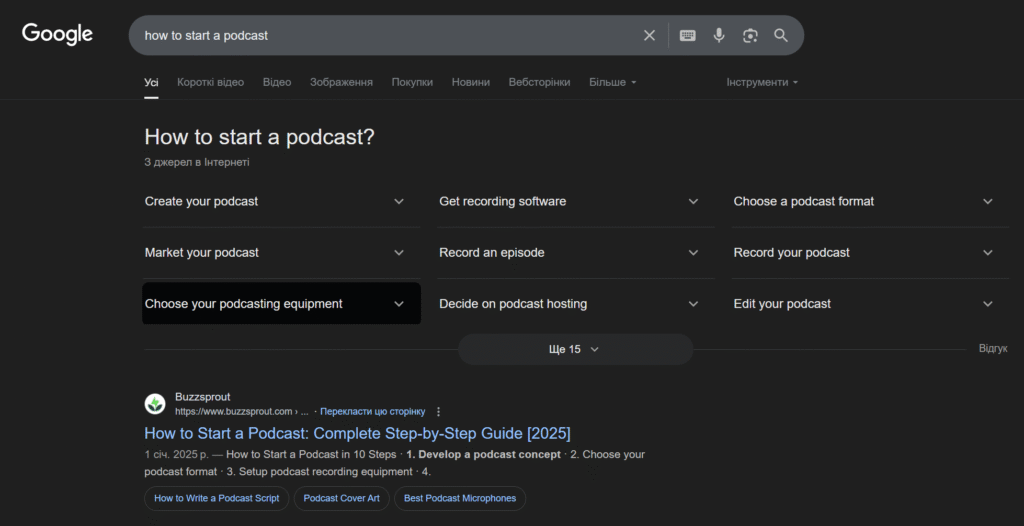1024x526 pixels.
Task: Click the 'How to start a podcast?' heading
Action: pos(259,137)
